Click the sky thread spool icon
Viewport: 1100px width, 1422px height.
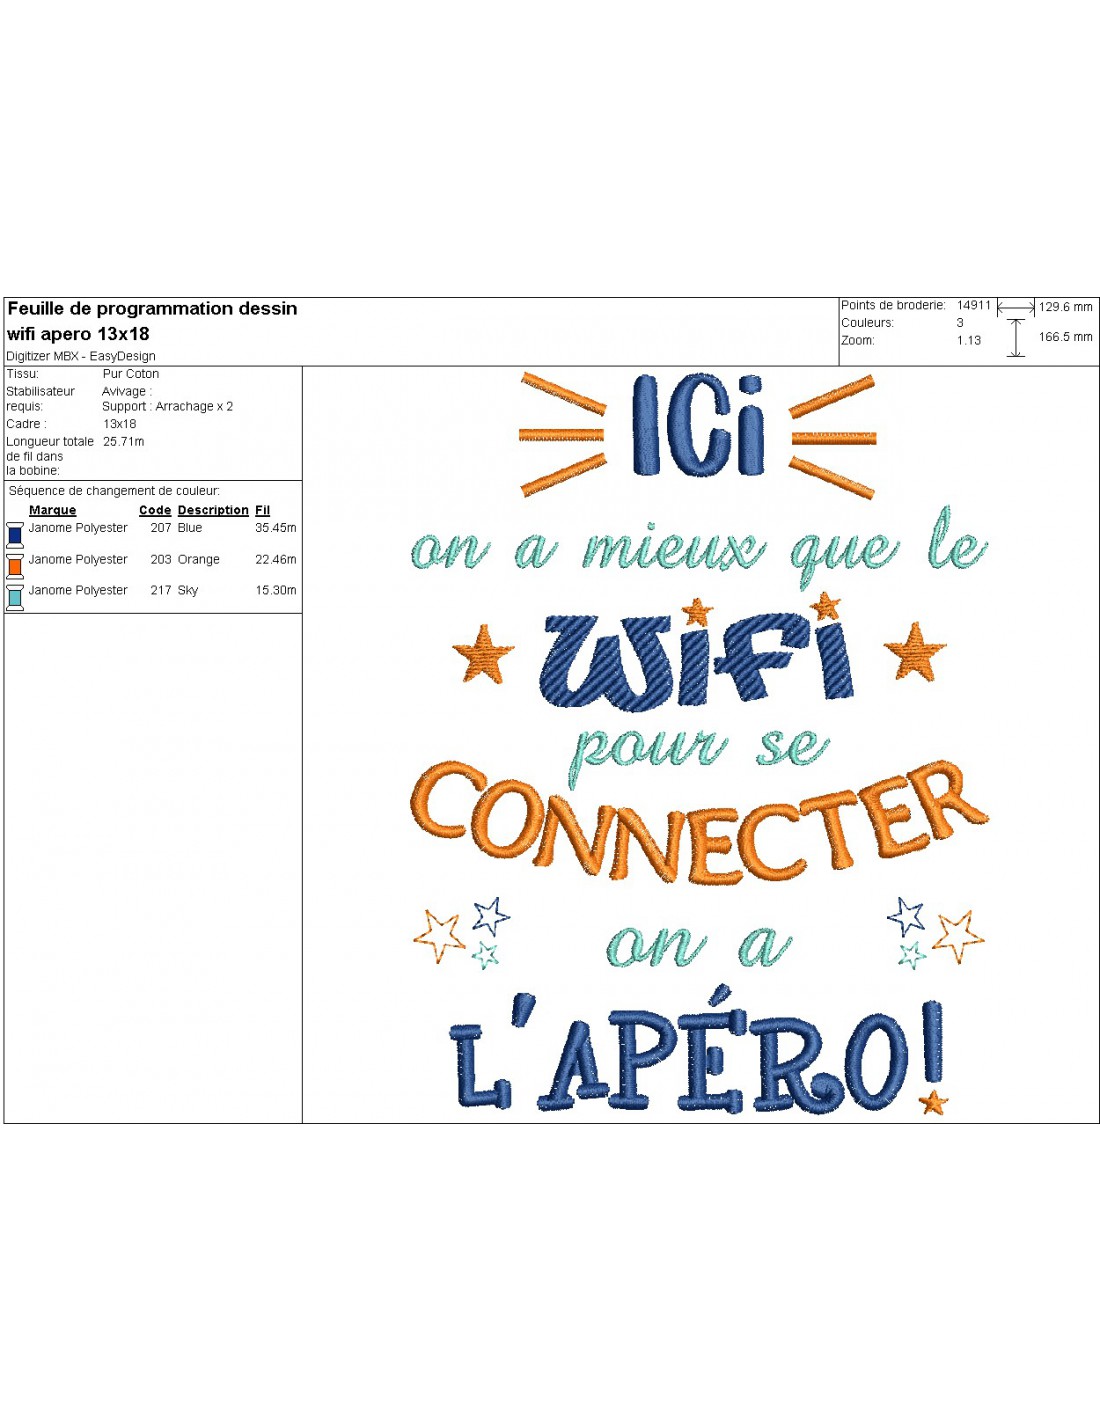[x=15, y=597]
